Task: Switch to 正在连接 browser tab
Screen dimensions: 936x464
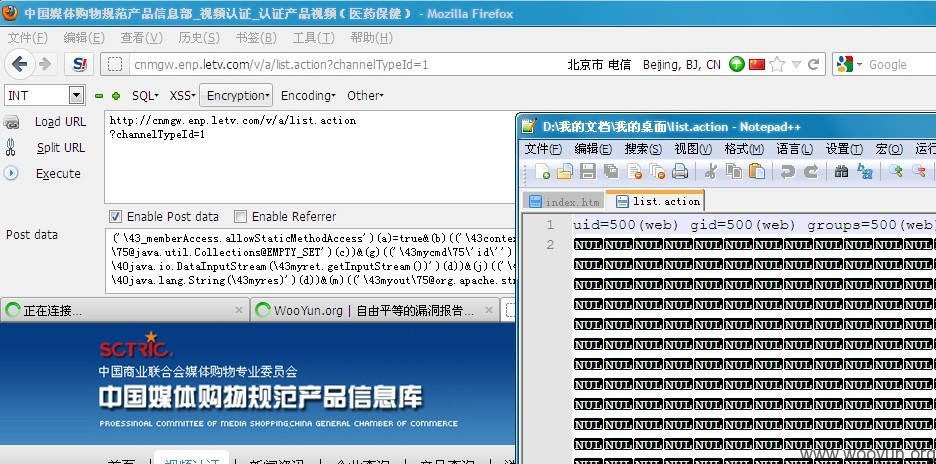Action: coord(124,310)
